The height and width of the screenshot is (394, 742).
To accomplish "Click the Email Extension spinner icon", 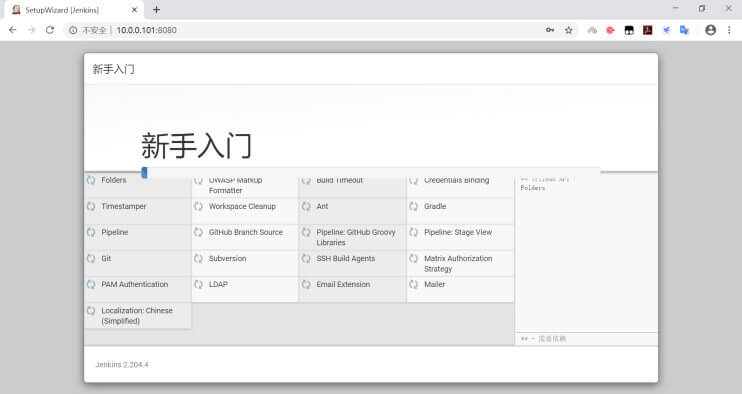I will 306,284.
